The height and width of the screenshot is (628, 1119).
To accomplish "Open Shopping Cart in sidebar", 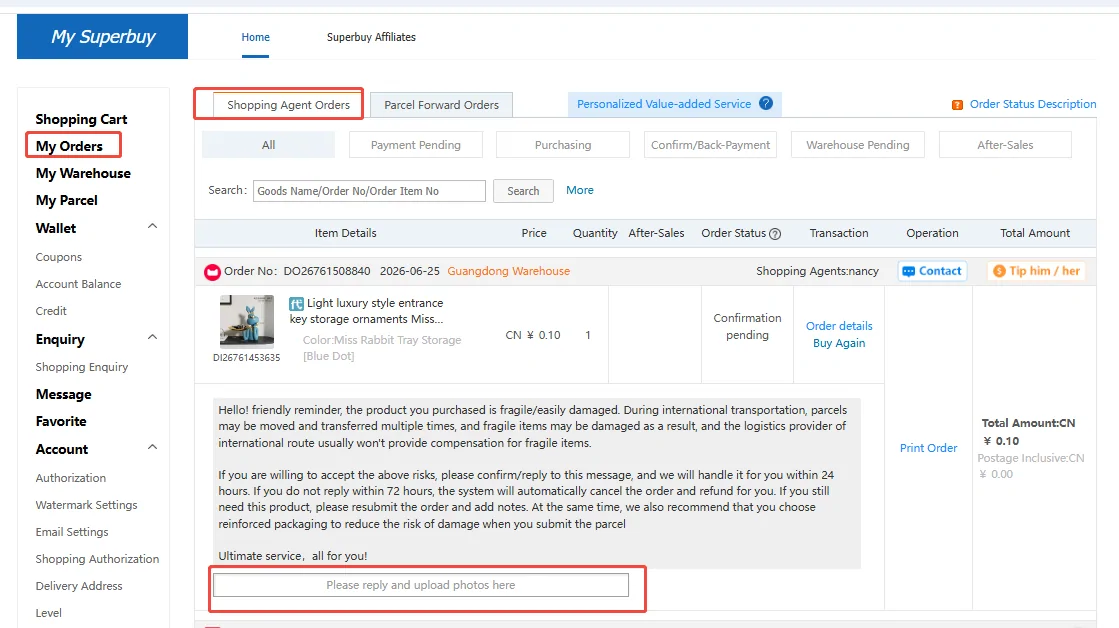I will (81, 119).
